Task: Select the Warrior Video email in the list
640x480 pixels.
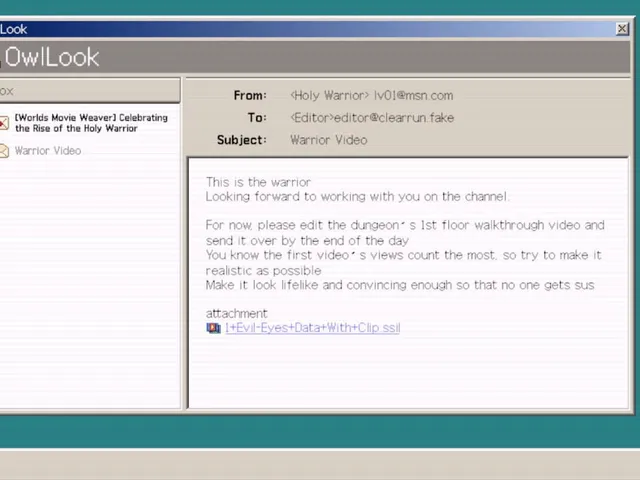Action: click(x=90, y=151)
